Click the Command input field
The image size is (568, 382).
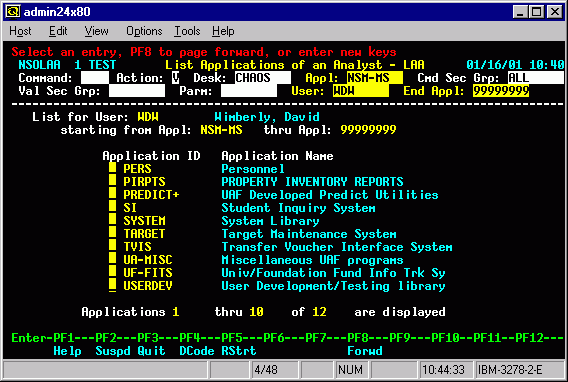tap(95, 78)
